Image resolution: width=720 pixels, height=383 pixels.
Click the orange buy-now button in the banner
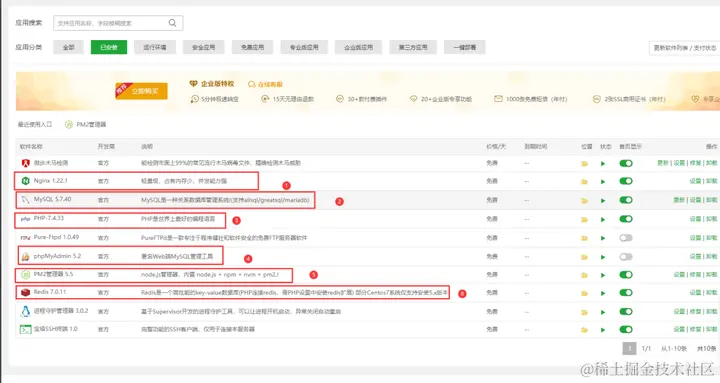click(x=141, y=91)
